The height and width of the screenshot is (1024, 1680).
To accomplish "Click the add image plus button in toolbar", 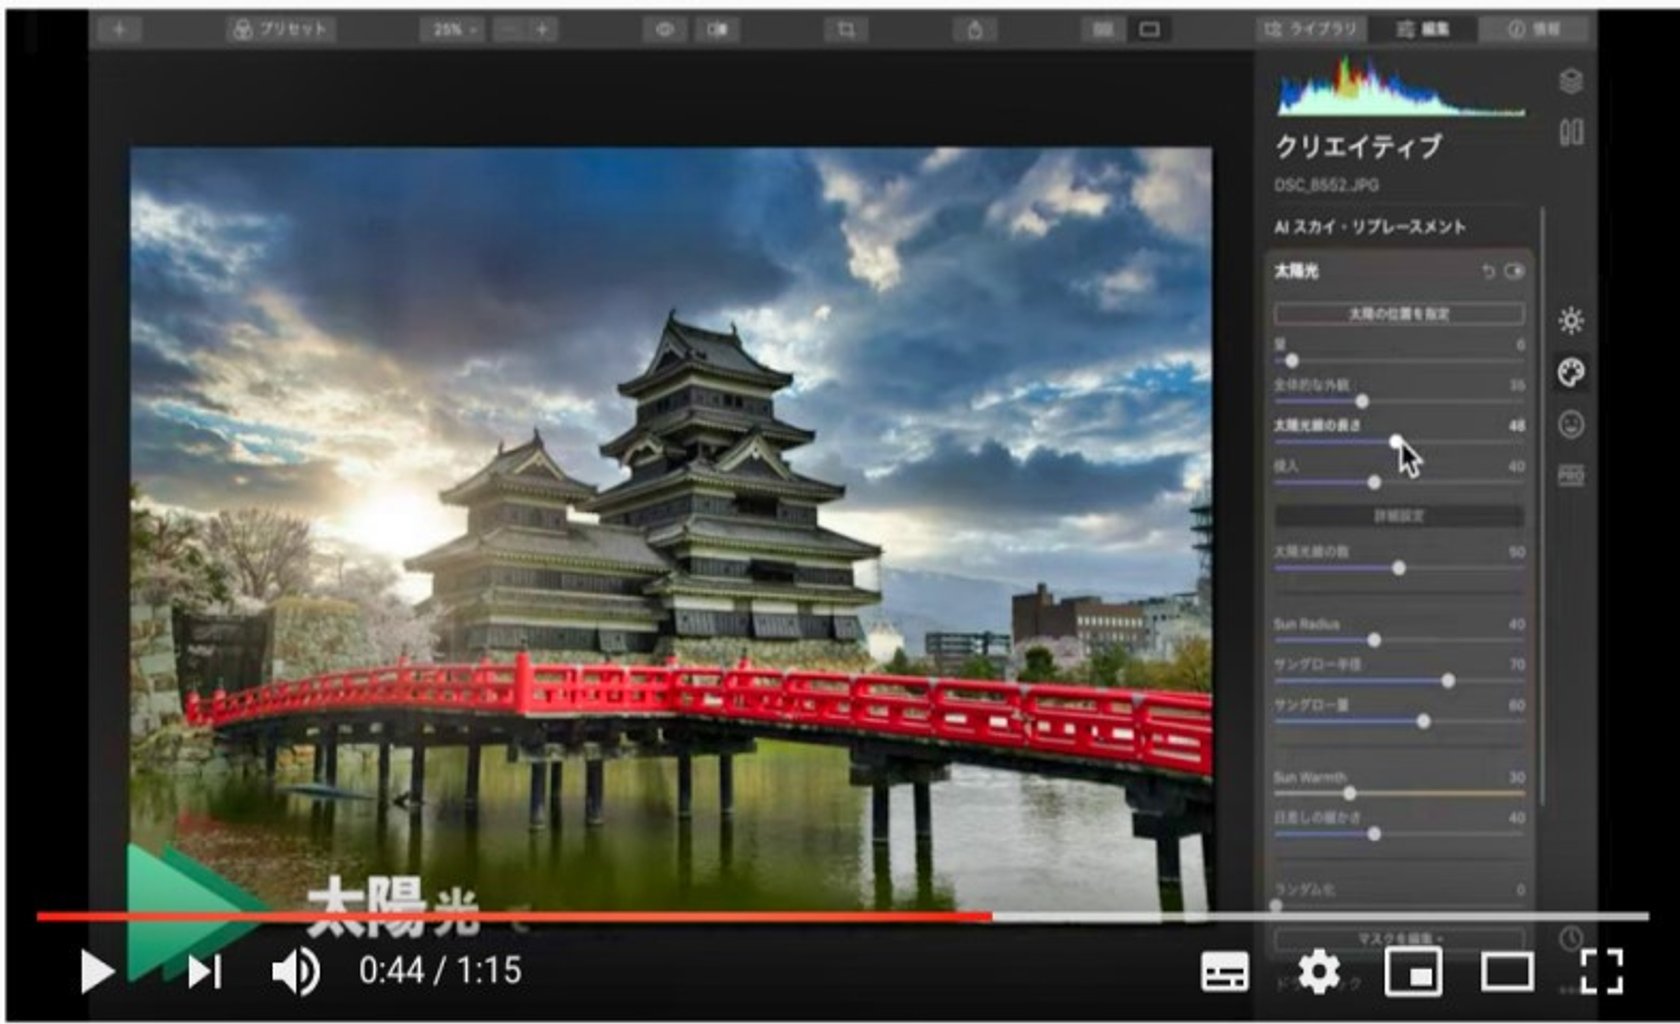I will 119,30.
